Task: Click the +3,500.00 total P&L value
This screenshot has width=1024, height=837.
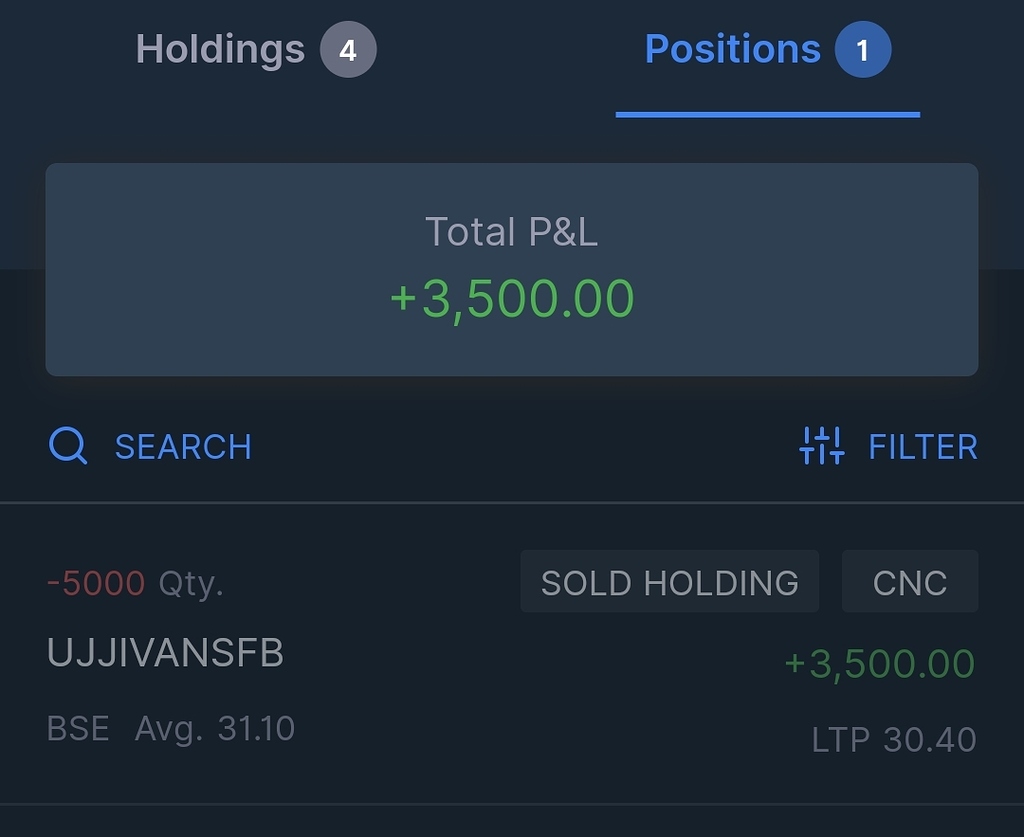Action: (512, 299)
